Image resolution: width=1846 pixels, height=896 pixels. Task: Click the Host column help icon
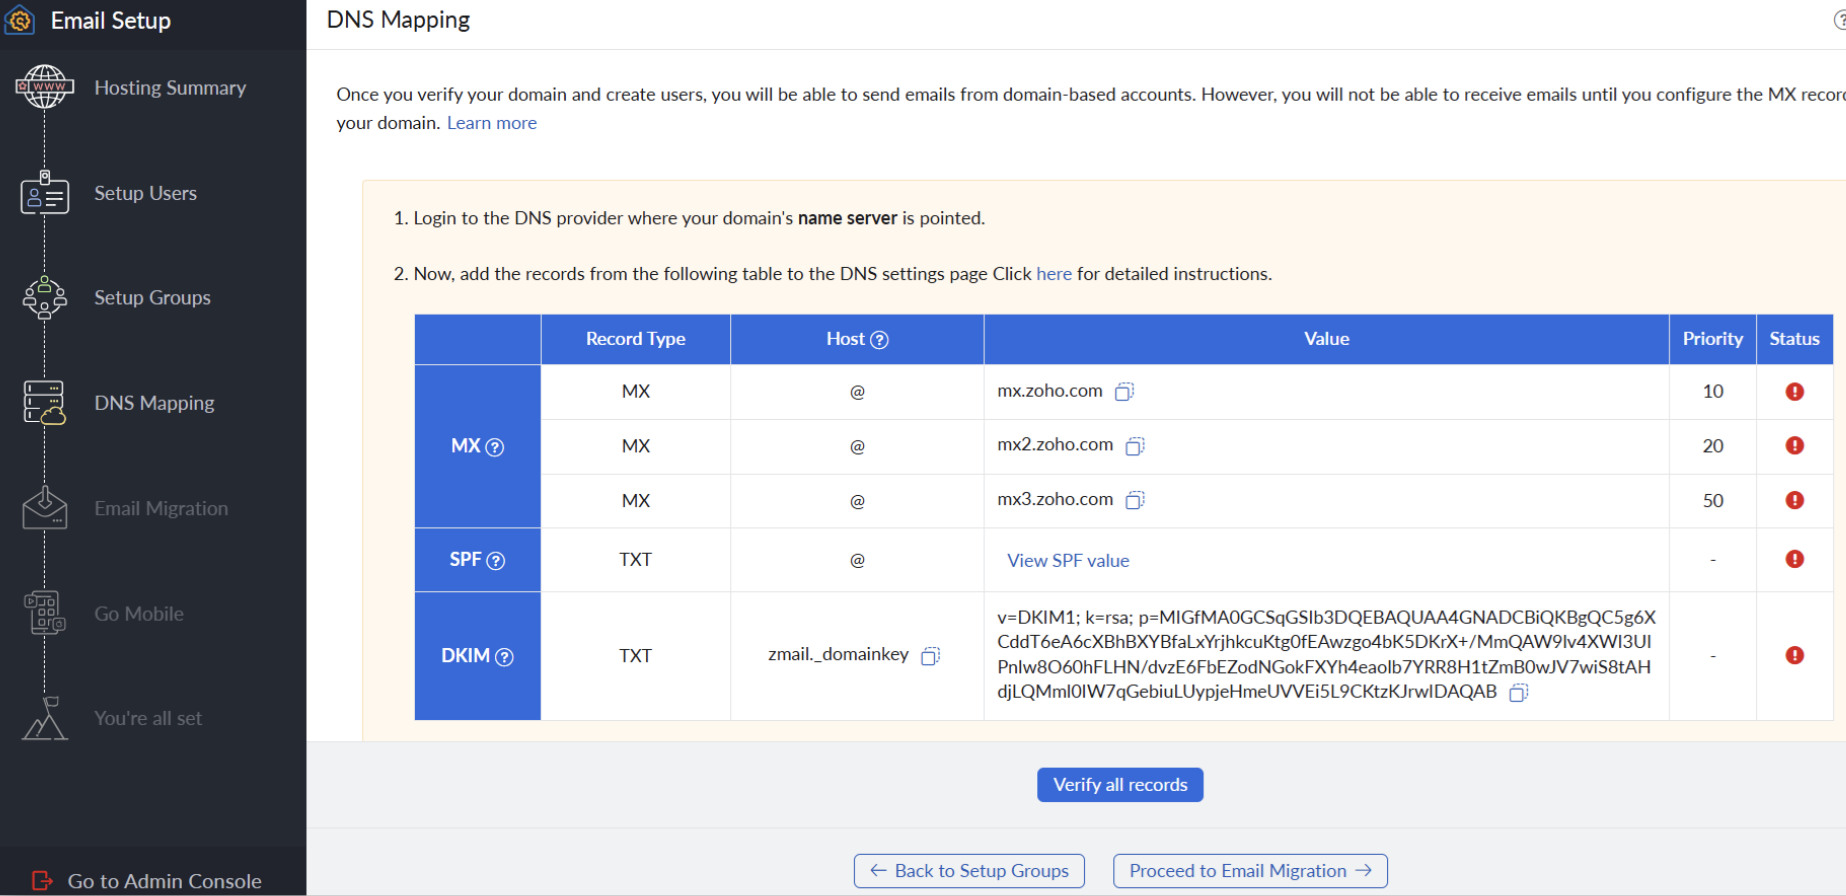[x=880, y=340]
